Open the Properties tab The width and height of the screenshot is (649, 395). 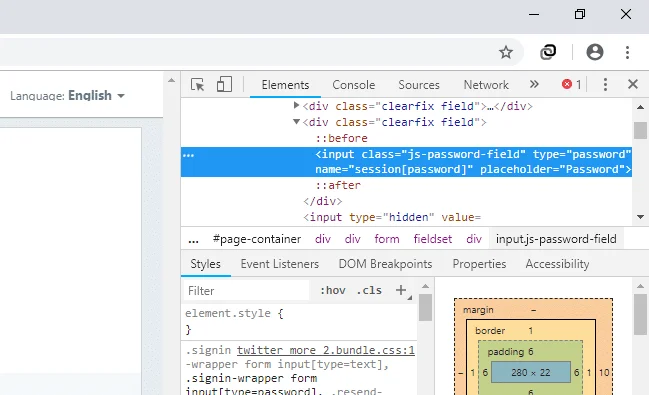(x=479, y=264)
